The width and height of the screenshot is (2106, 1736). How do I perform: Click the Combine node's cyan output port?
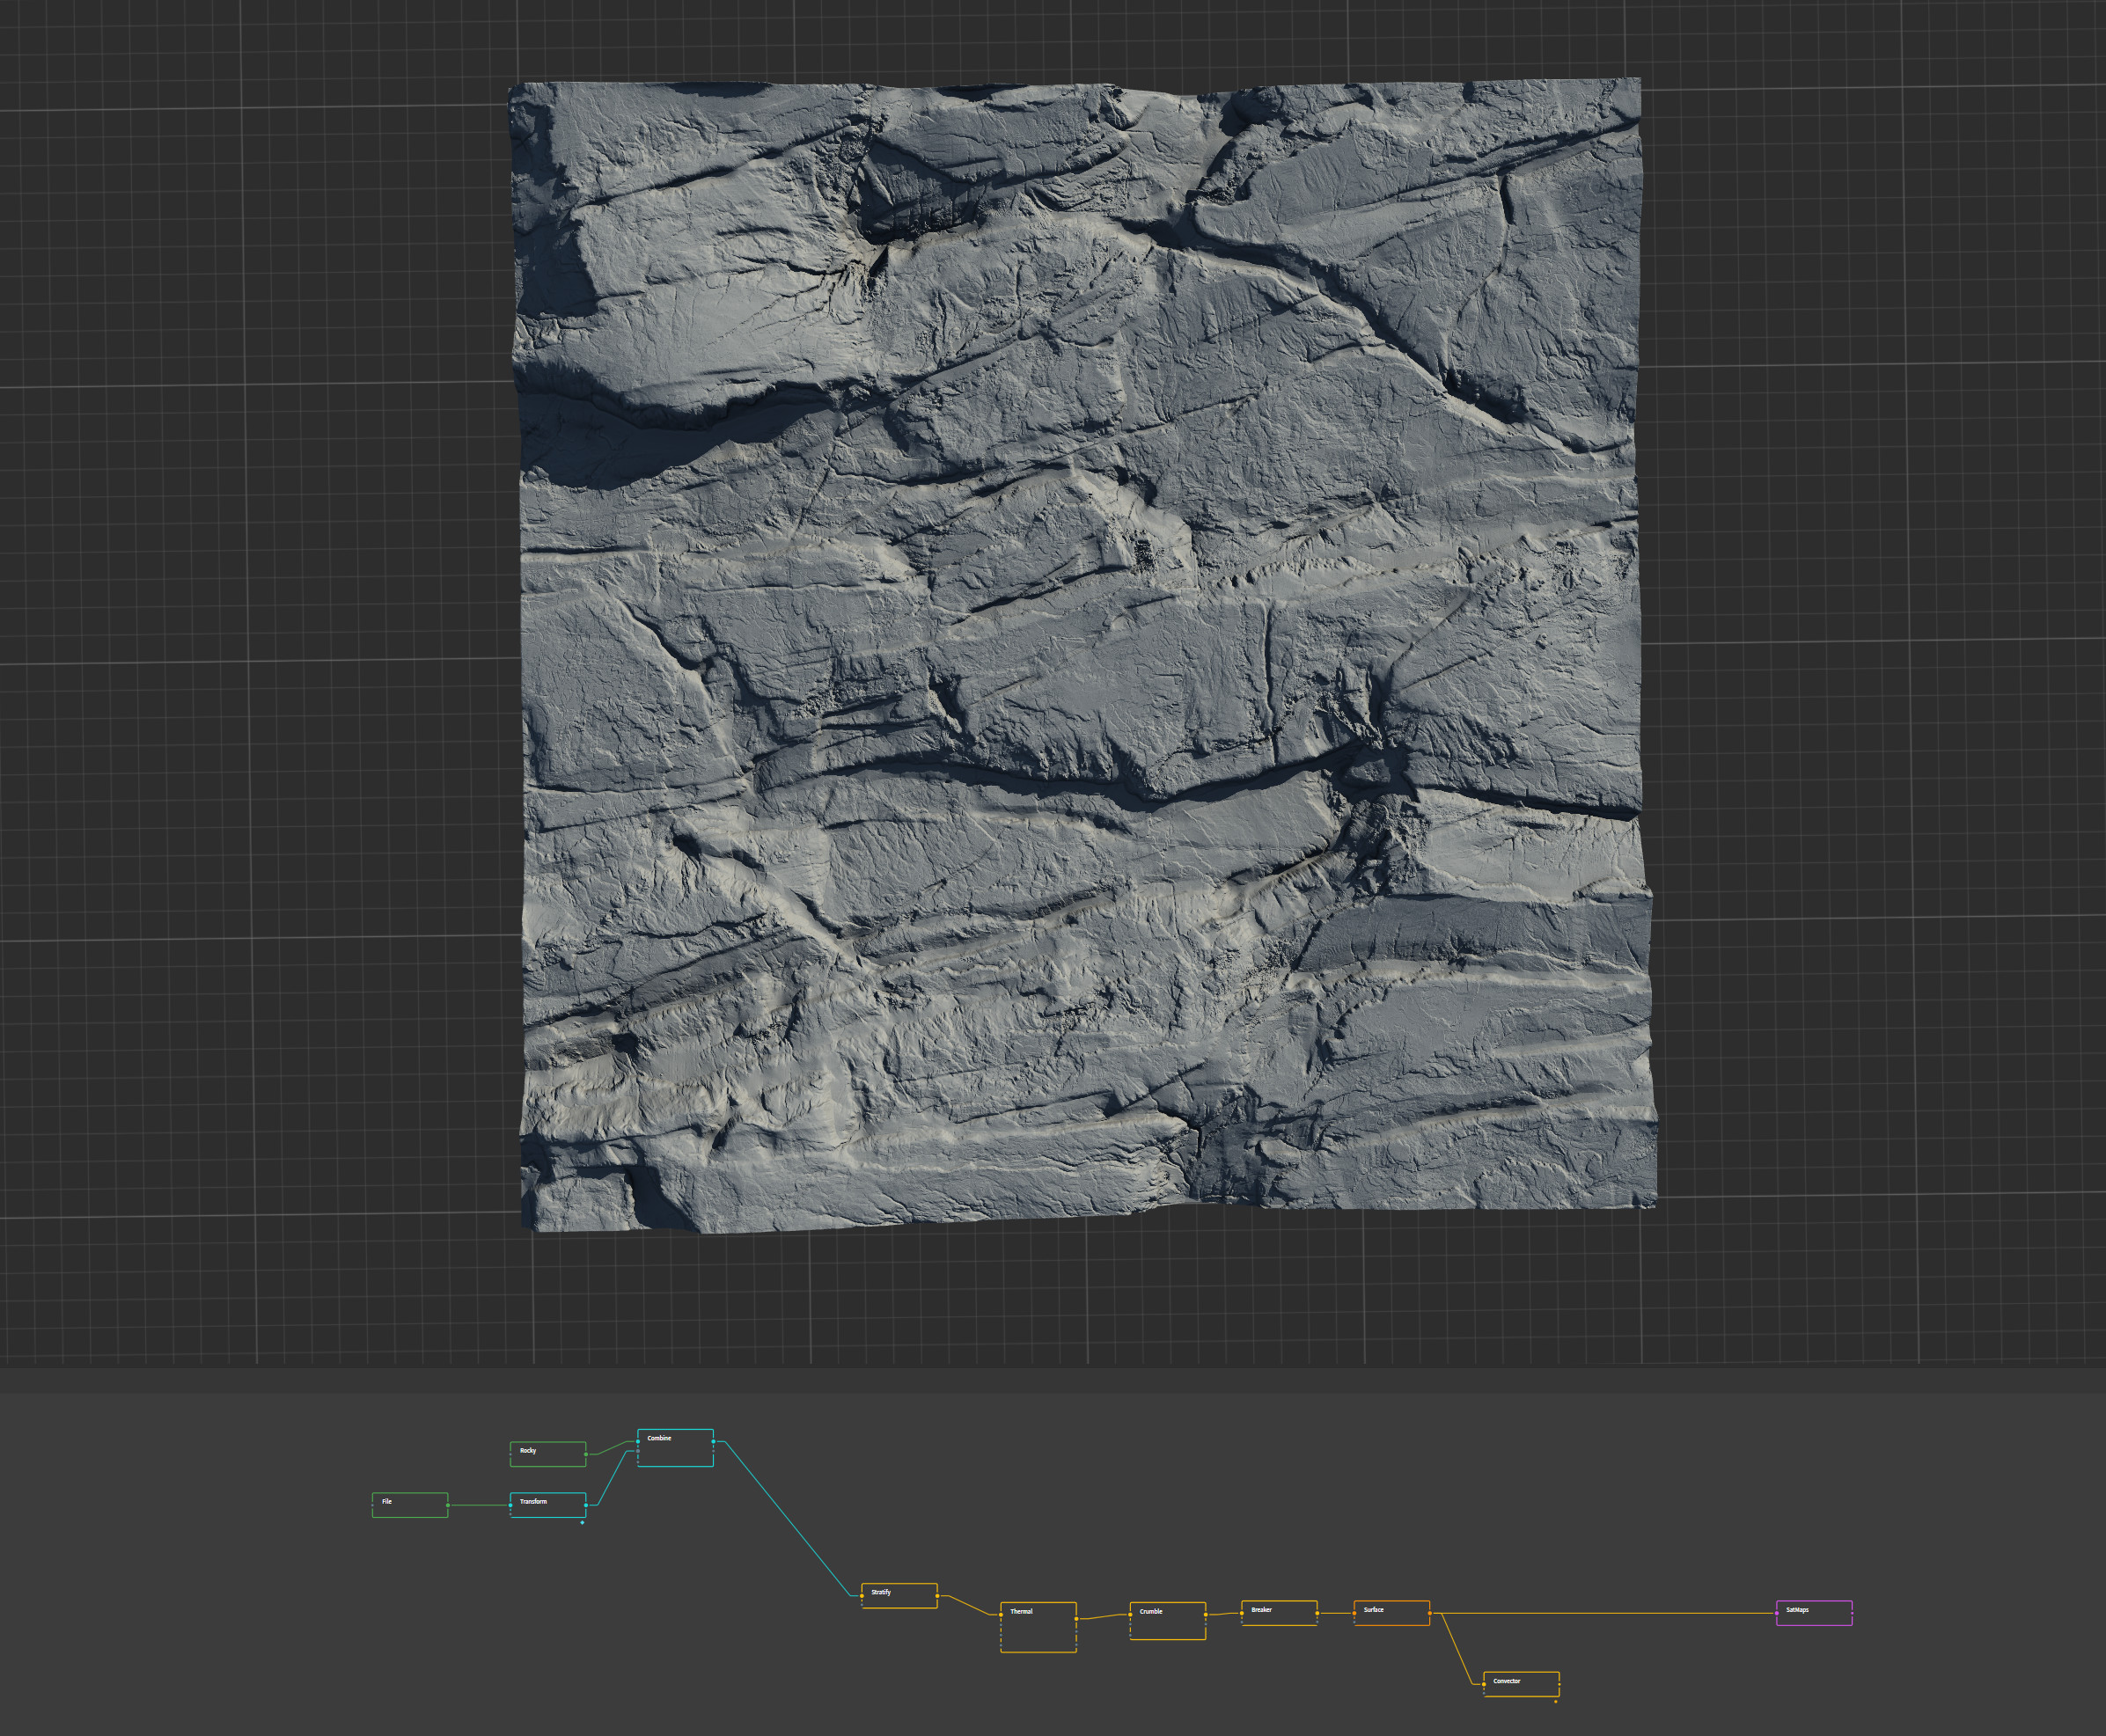[714, 1442]
